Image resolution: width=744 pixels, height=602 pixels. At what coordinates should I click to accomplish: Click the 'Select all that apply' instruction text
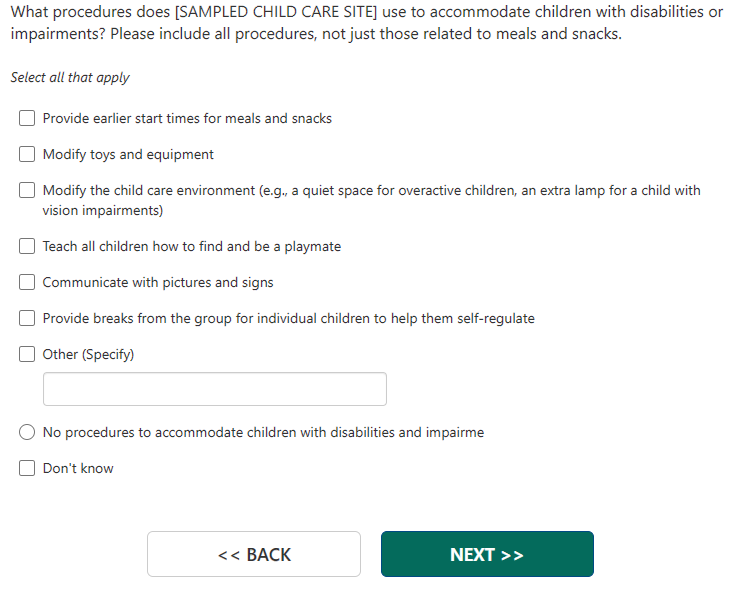[70, 78]
